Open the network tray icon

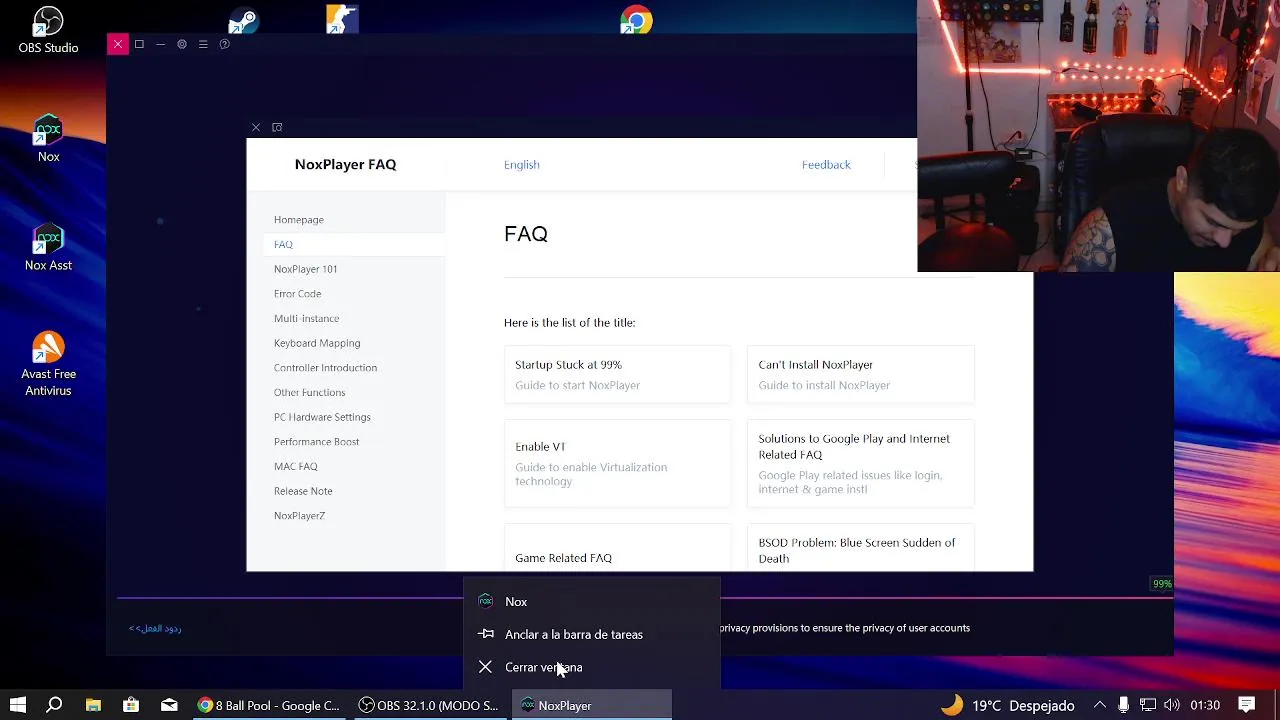[x=1148, y=705]
